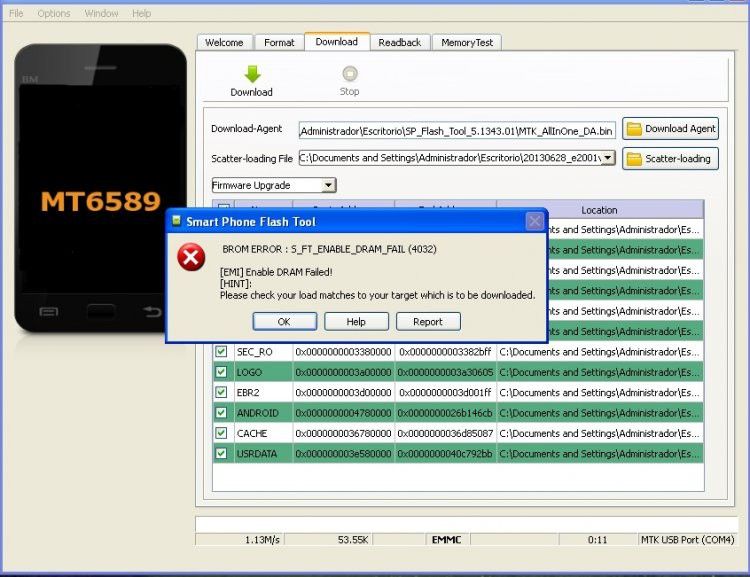Image resolution: width=750 pixels, height=577 pixels.
Task: Click the Stop icon
Action: (350, 74)
